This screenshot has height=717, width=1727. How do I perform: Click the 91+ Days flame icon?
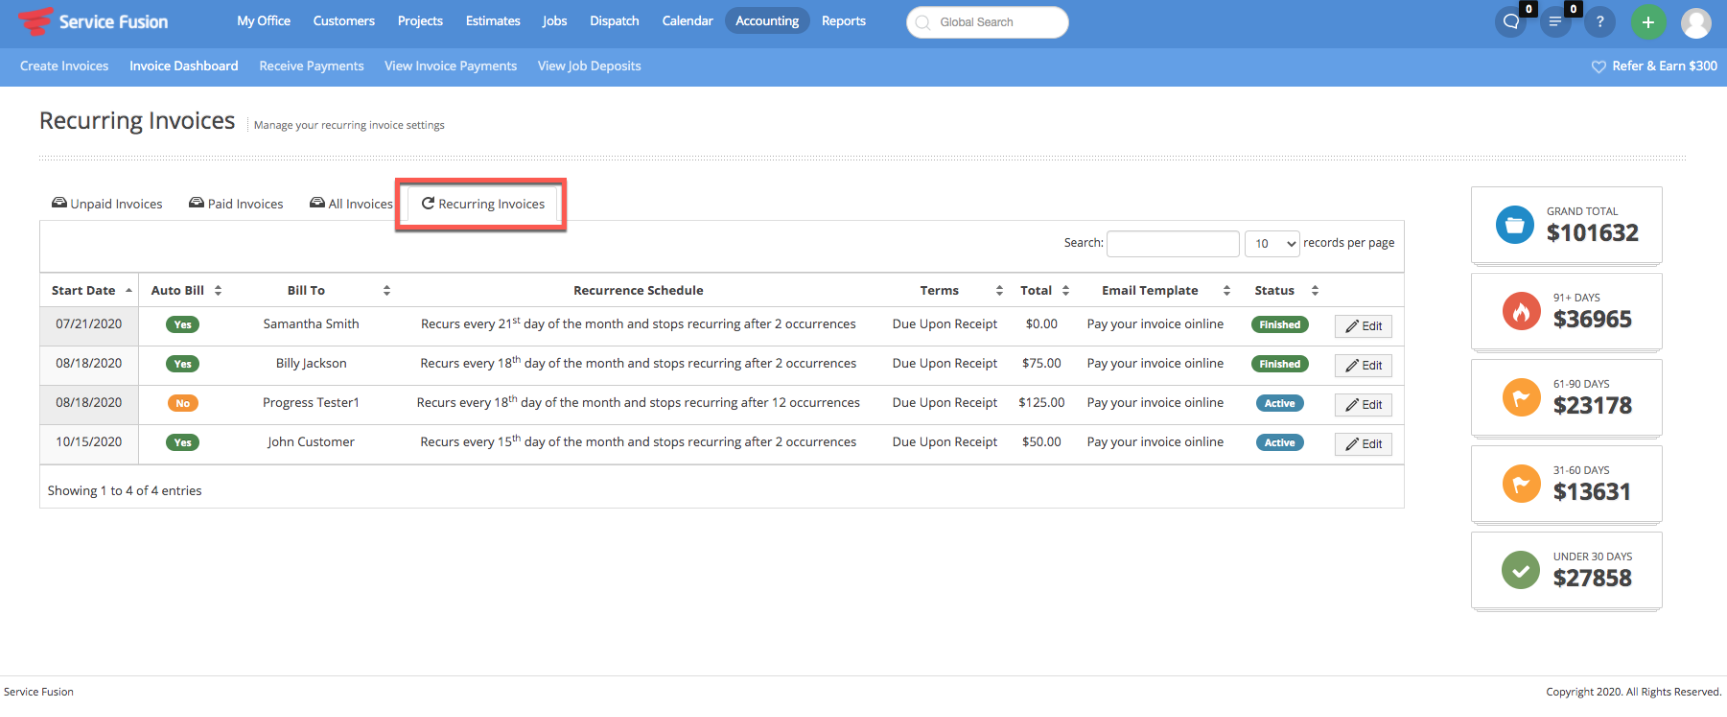1520,312
